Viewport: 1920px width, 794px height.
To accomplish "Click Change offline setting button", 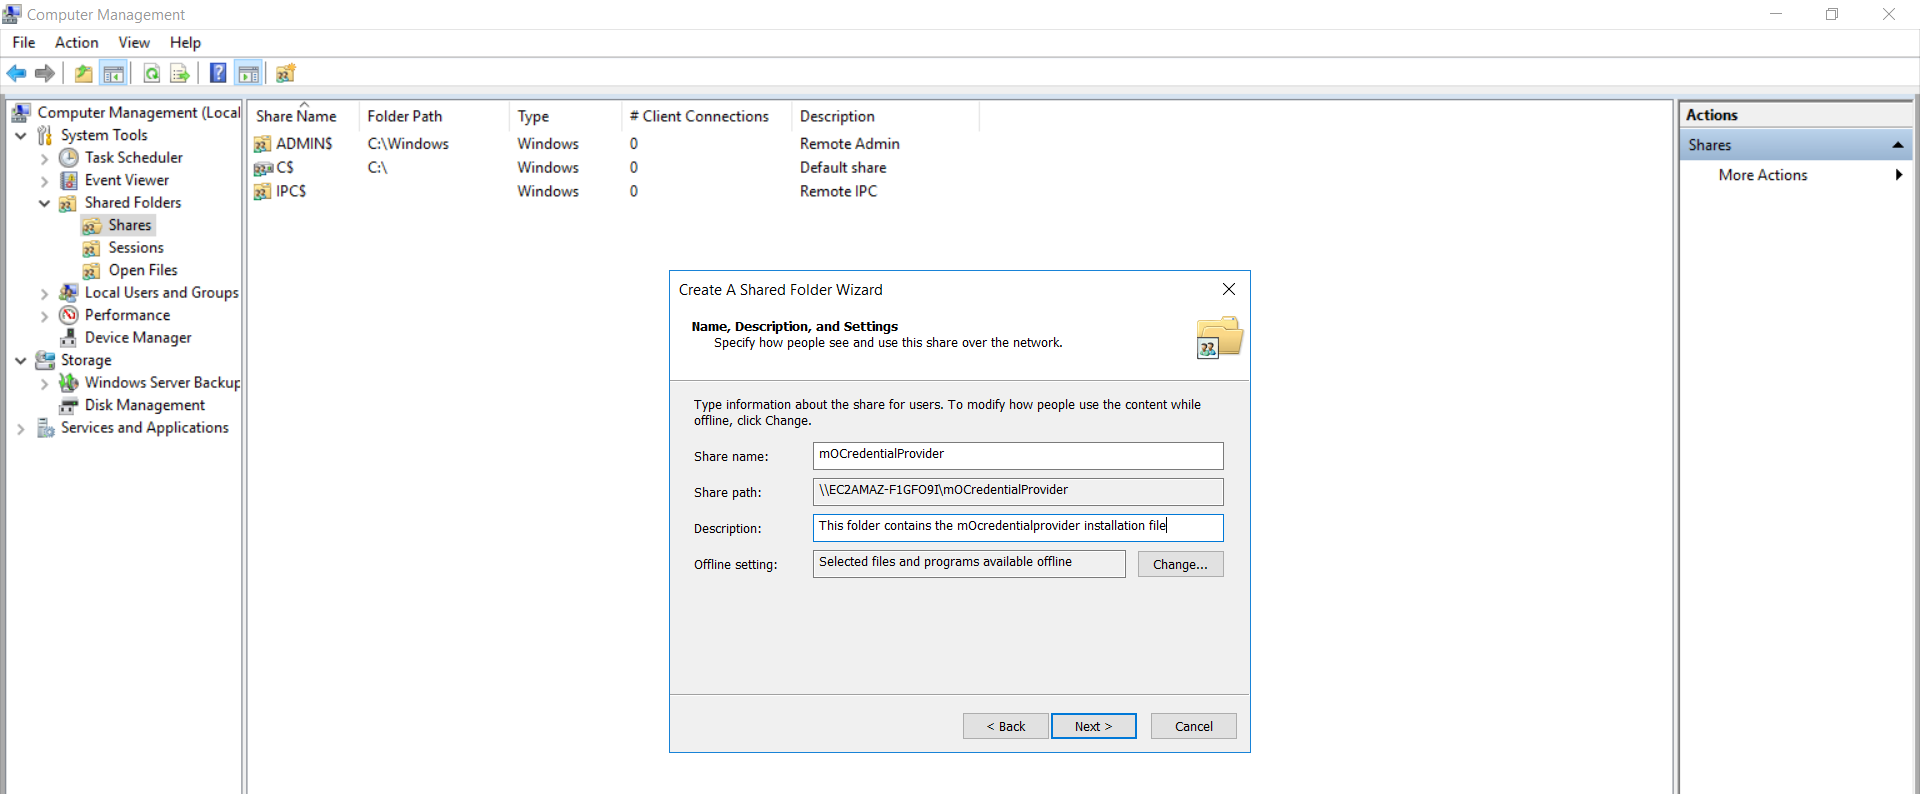I will tap(1180, 564).
